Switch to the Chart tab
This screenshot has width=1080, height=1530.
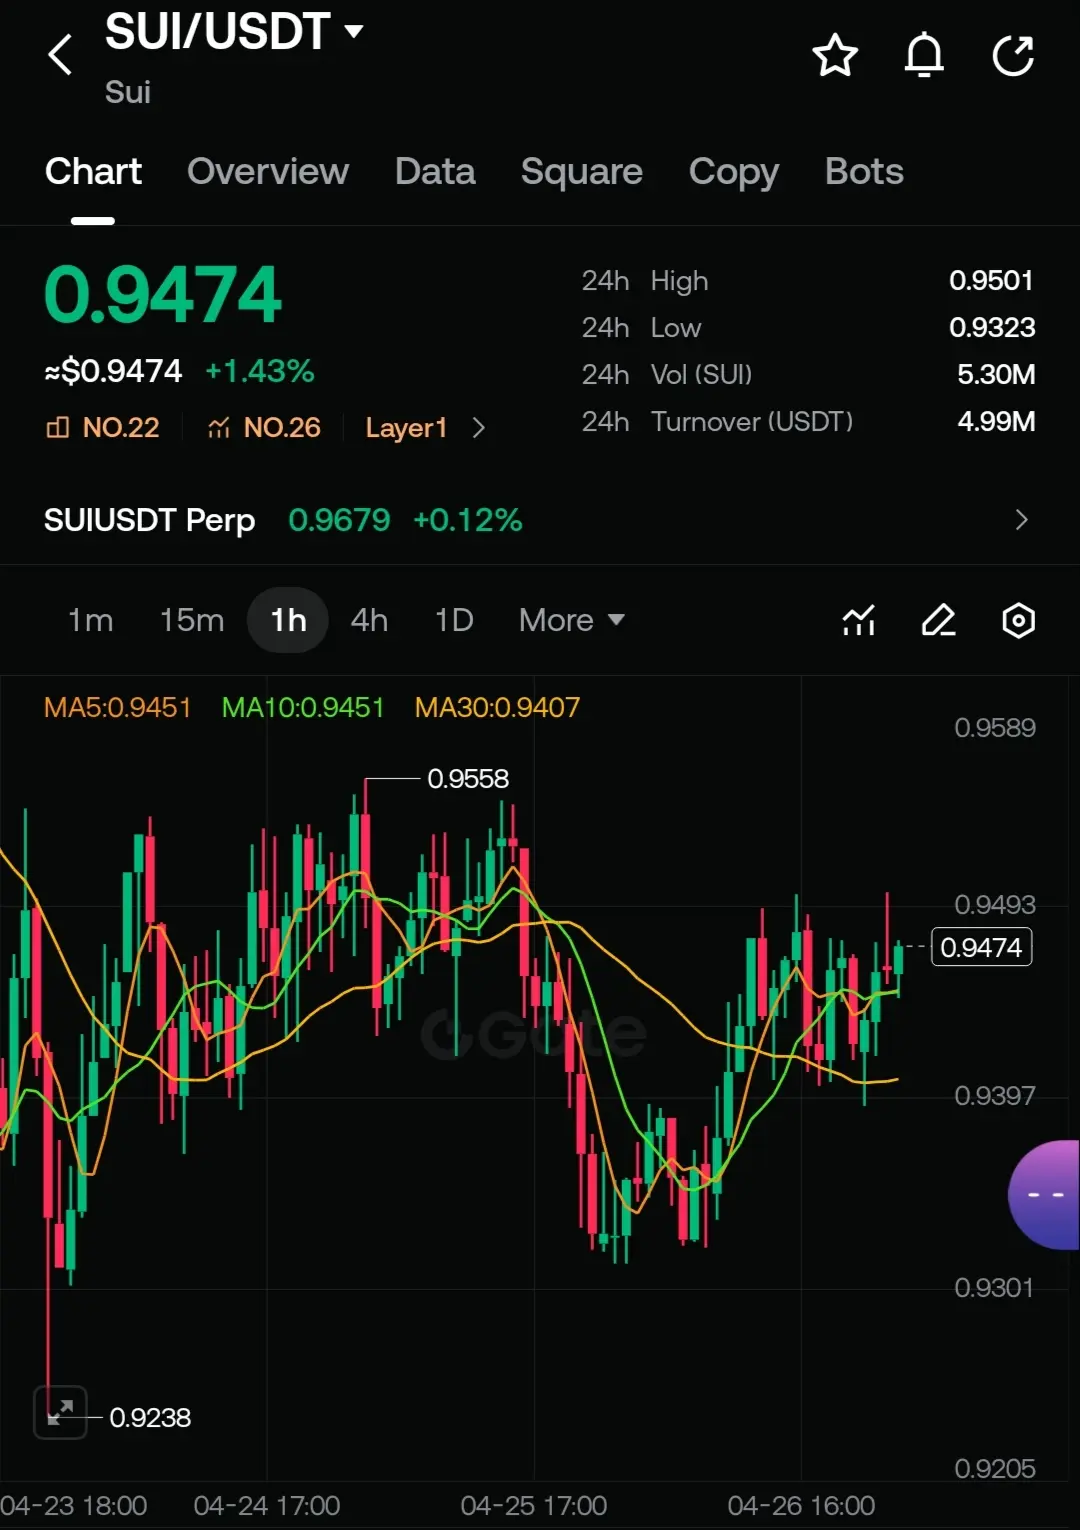(93, 172)
